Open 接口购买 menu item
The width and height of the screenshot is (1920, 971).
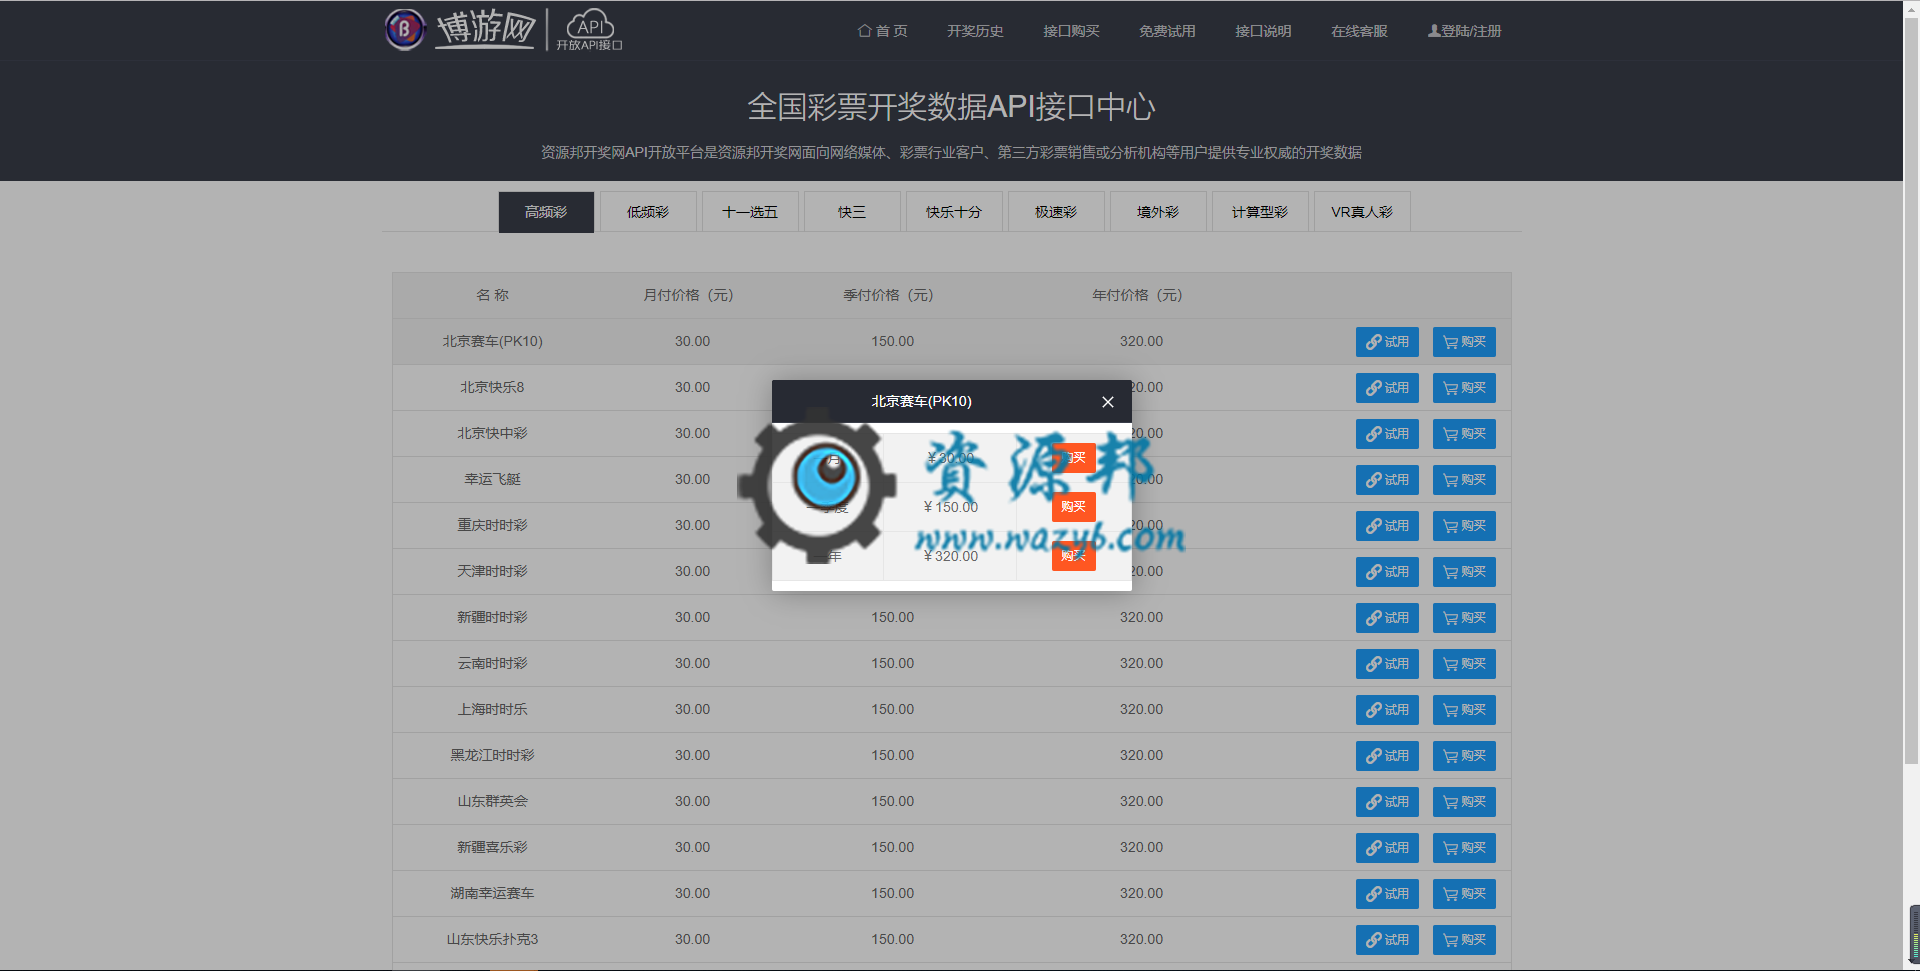coord(1071,31)
